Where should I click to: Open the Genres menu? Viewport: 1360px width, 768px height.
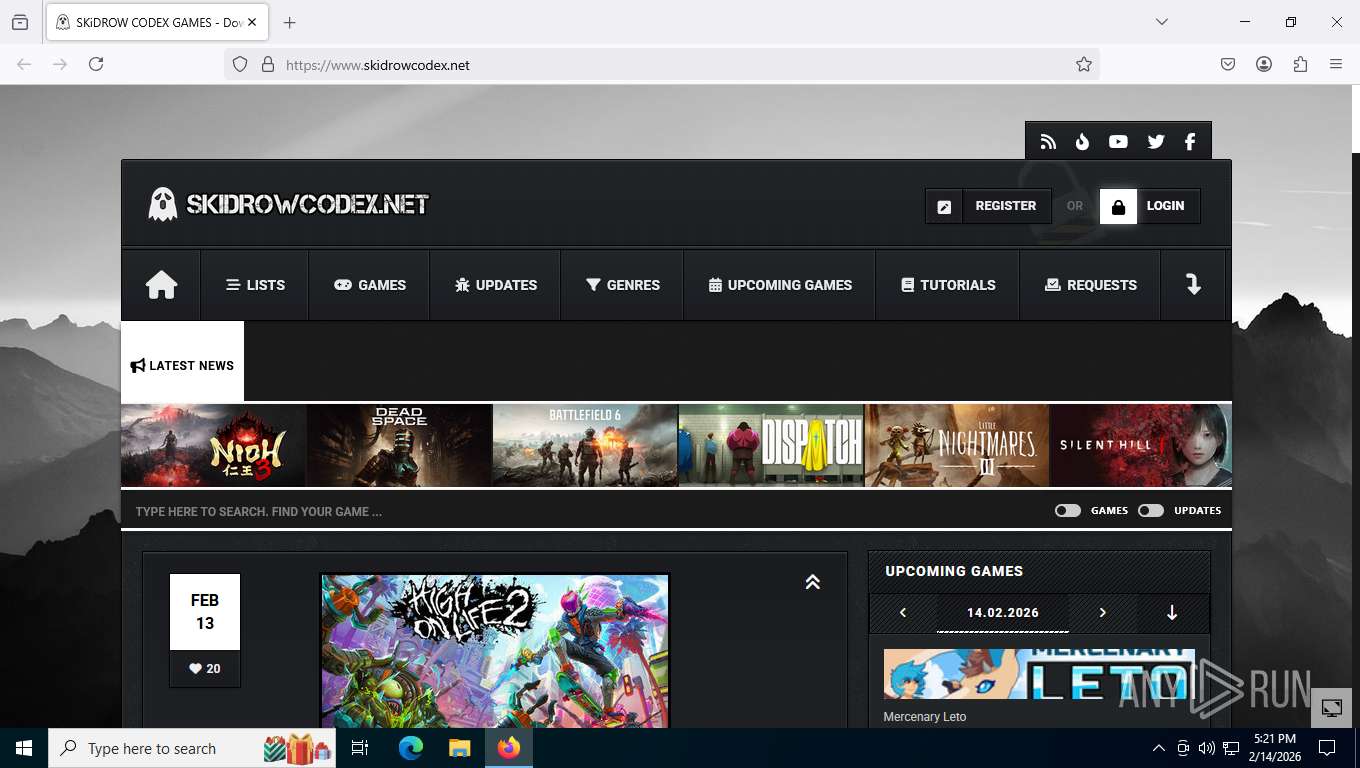click(x=622, y=285)
